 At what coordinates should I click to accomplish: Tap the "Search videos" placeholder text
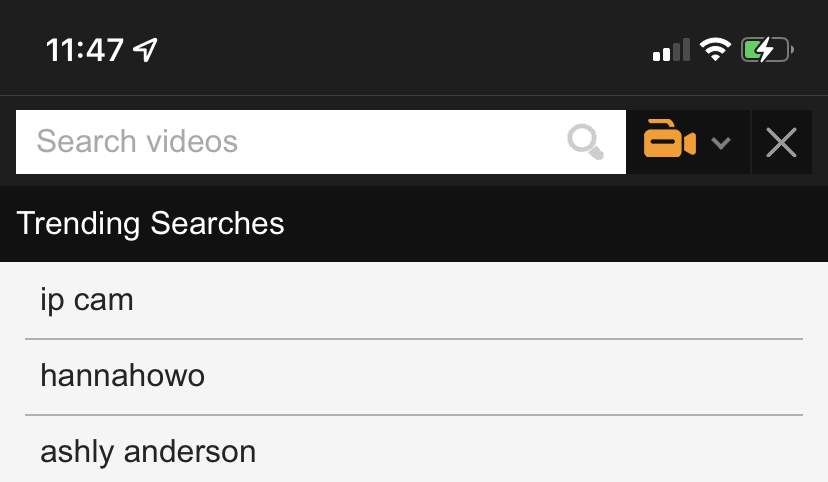coord(137,142)
